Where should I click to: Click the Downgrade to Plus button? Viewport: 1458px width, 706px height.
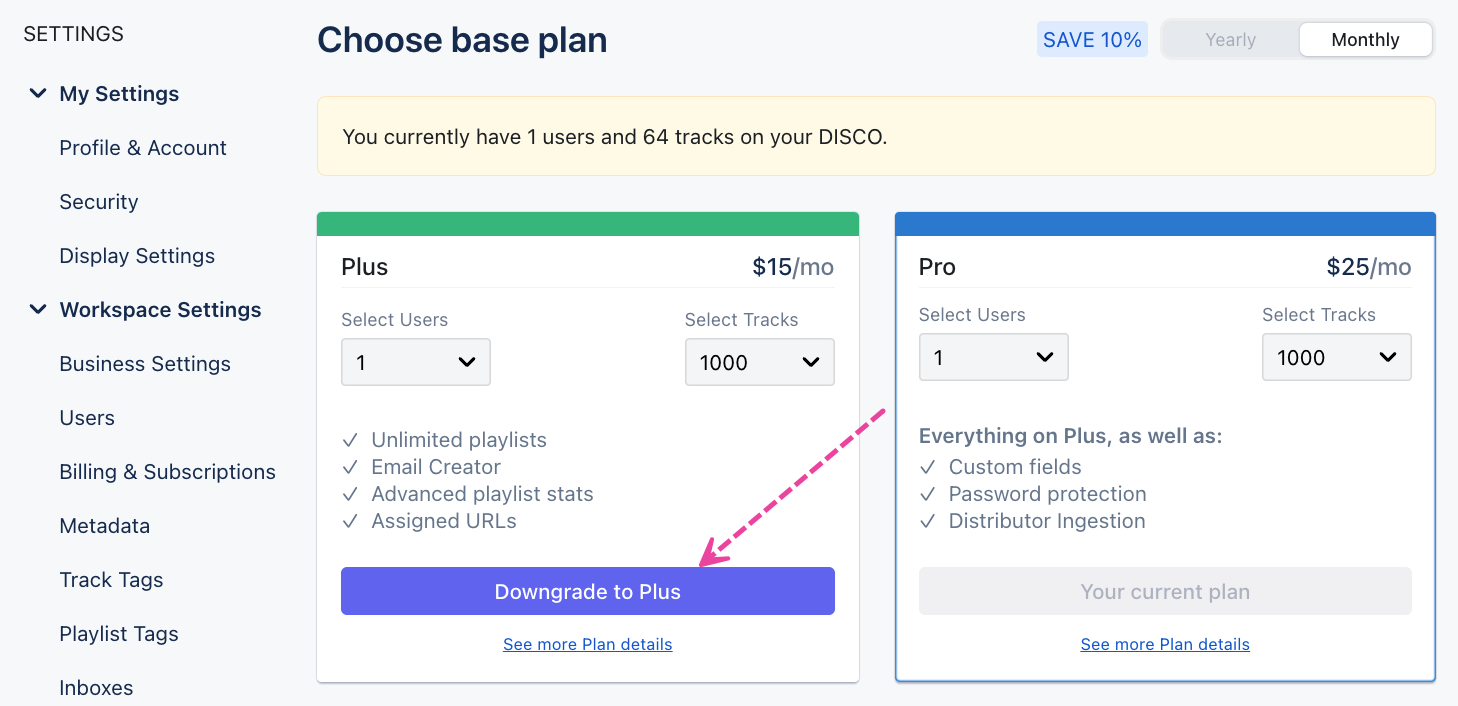(587, 591)
